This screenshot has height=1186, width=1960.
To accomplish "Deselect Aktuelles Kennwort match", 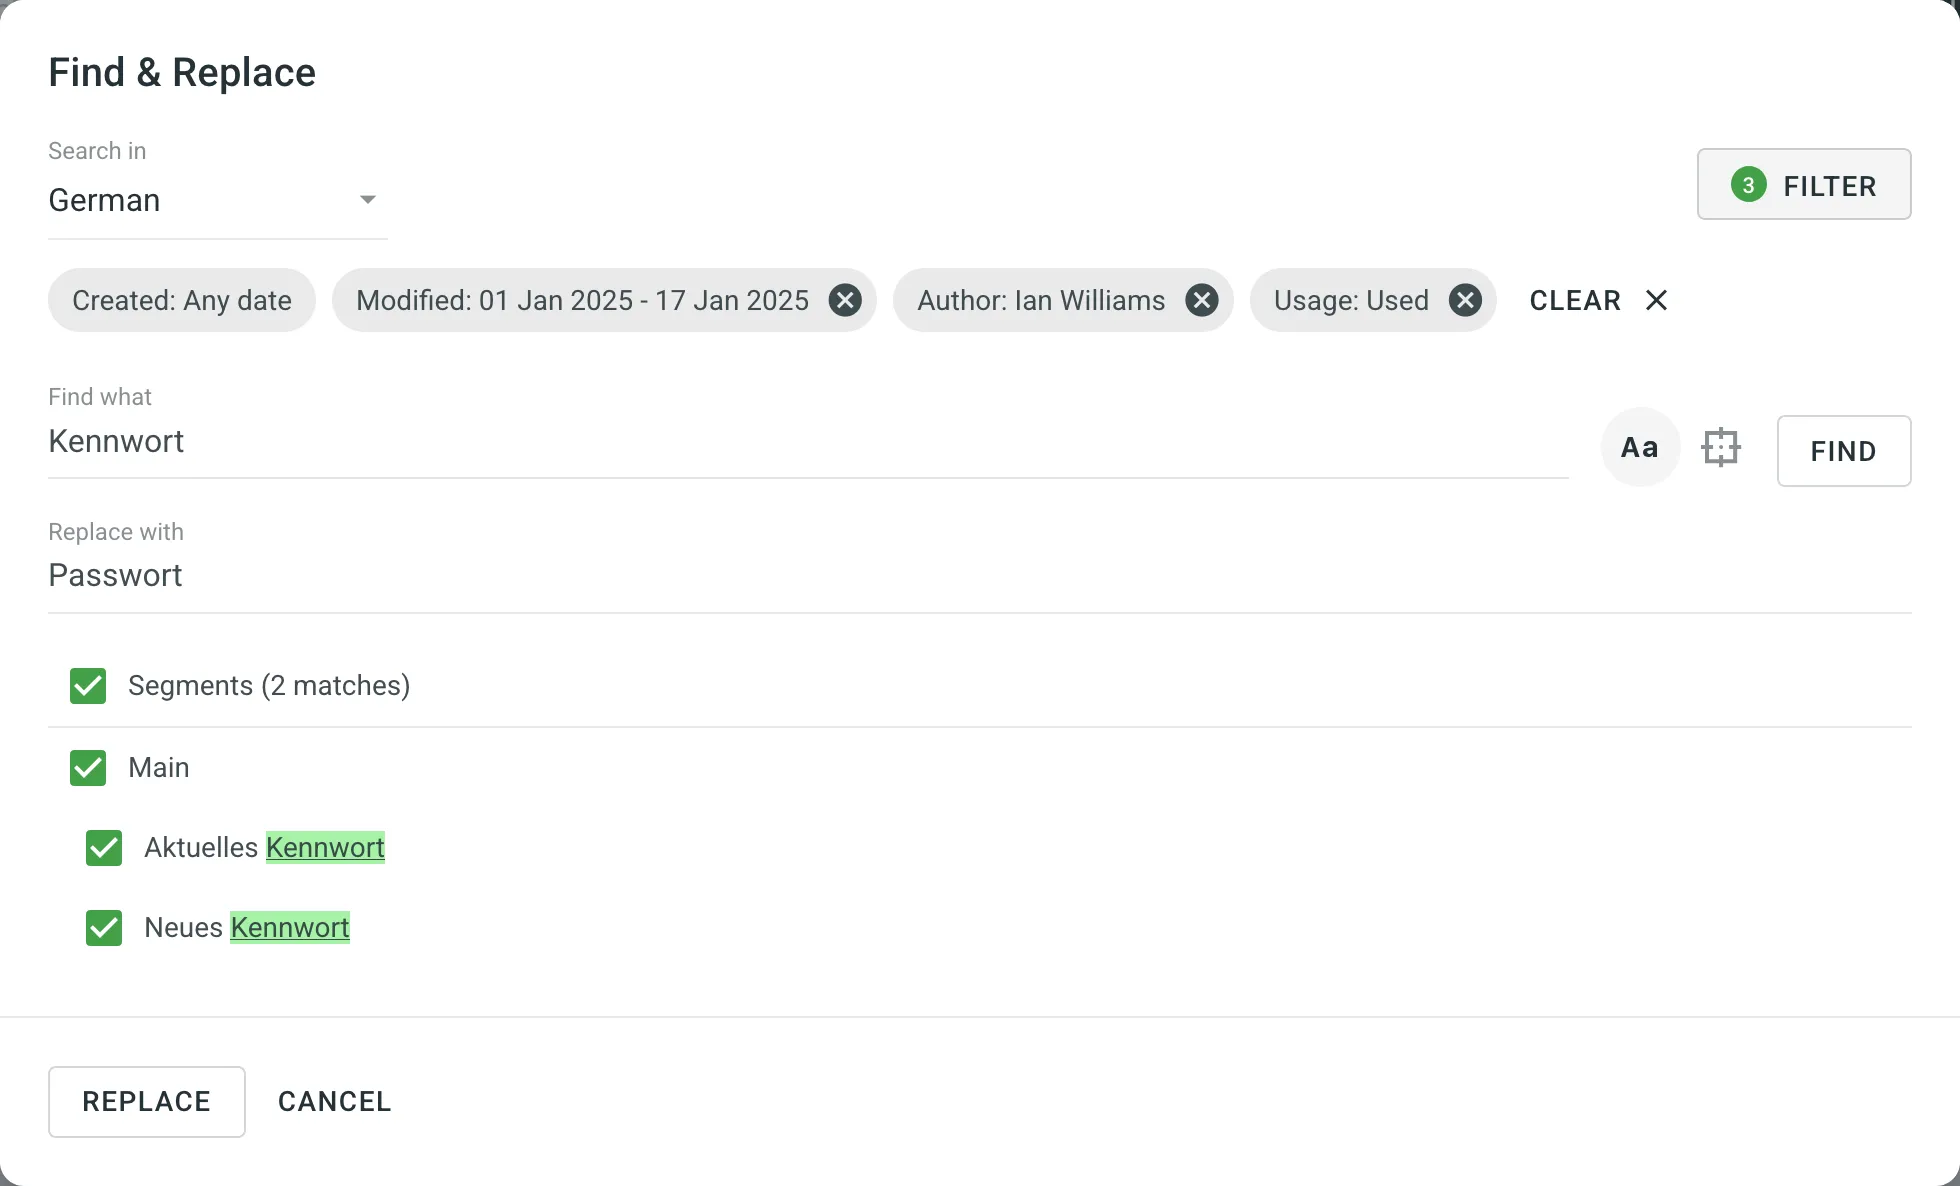I will tap(104, 848).
